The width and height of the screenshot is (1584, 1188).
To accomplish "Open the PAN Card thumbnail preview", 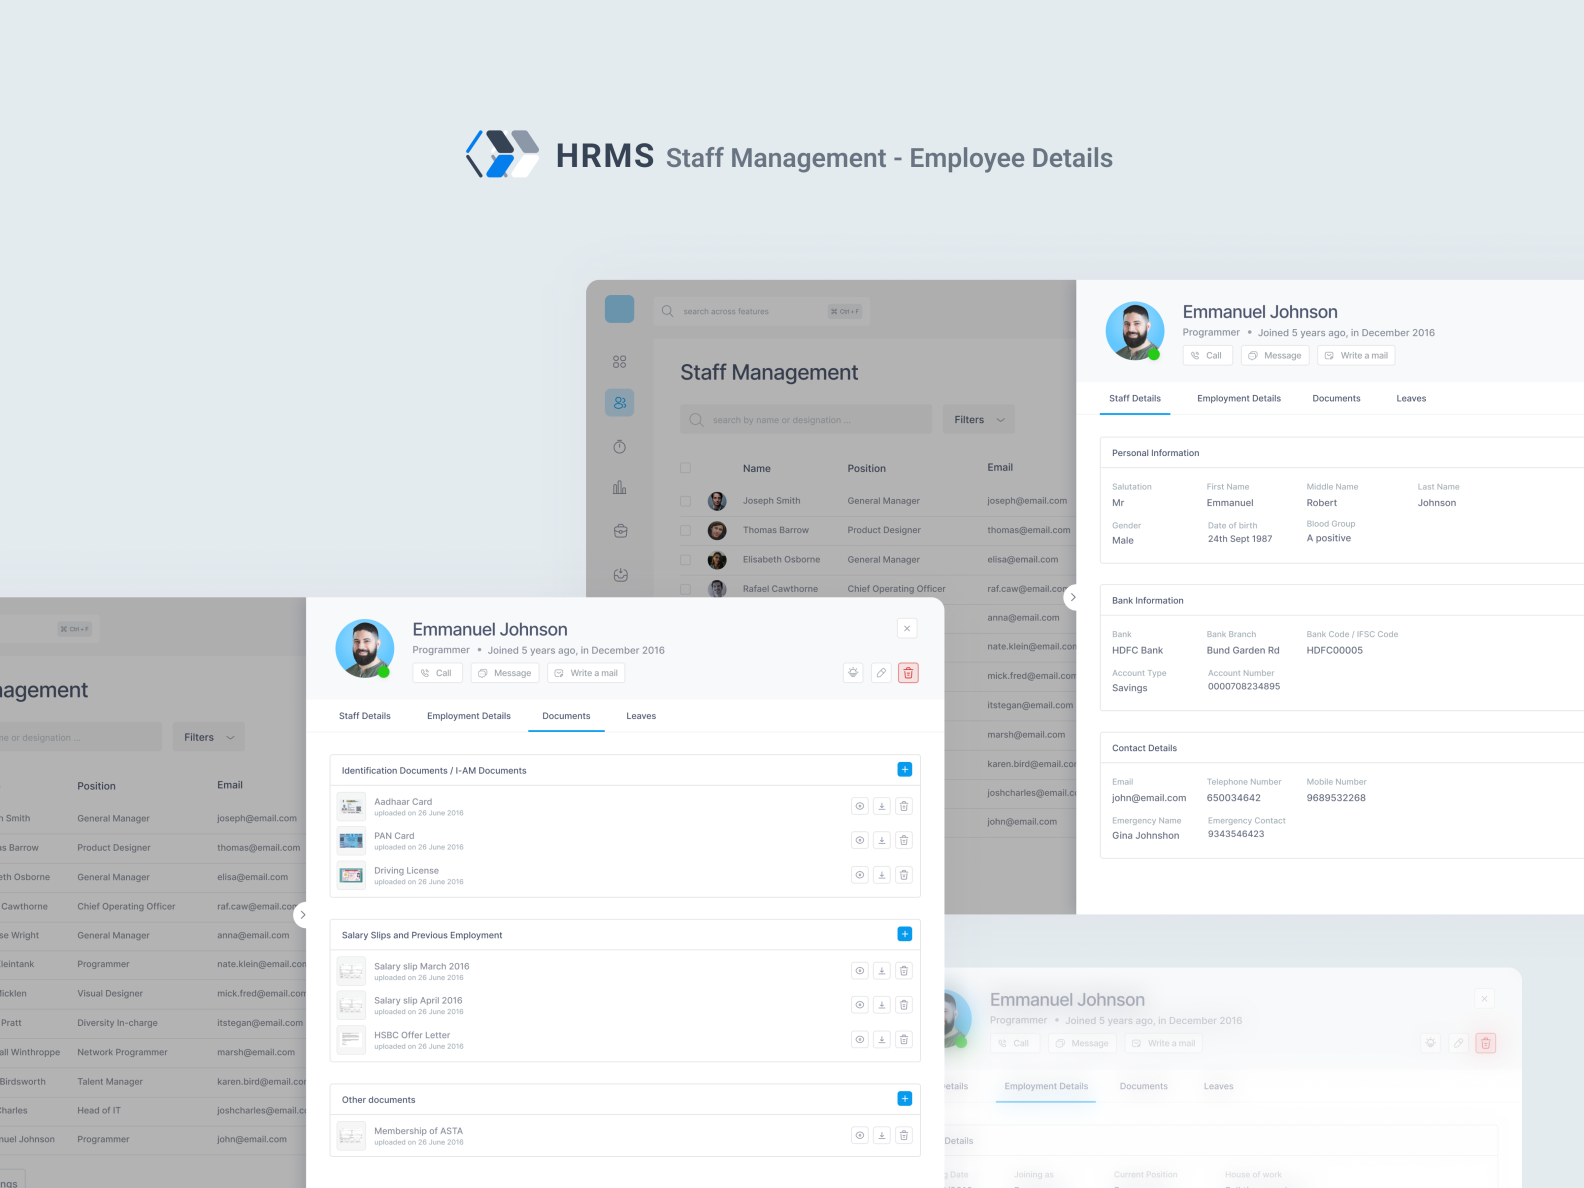I will point(351,840).
